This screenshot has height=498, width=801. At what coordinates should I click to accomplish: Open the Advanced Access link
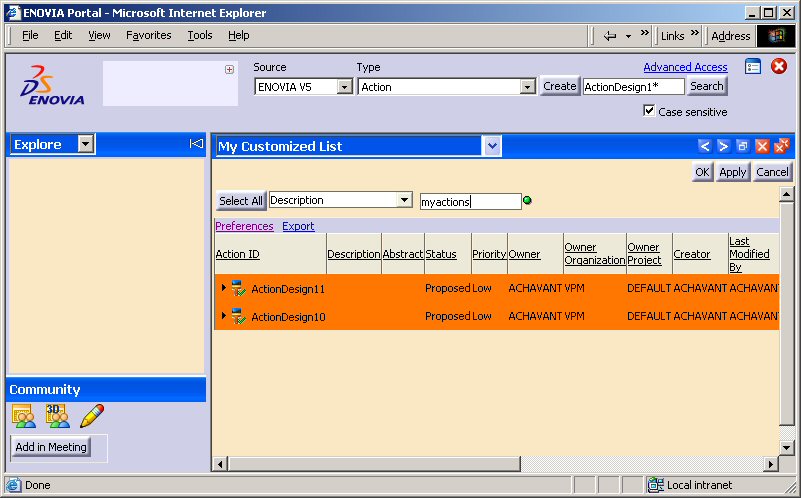(685, 67)
